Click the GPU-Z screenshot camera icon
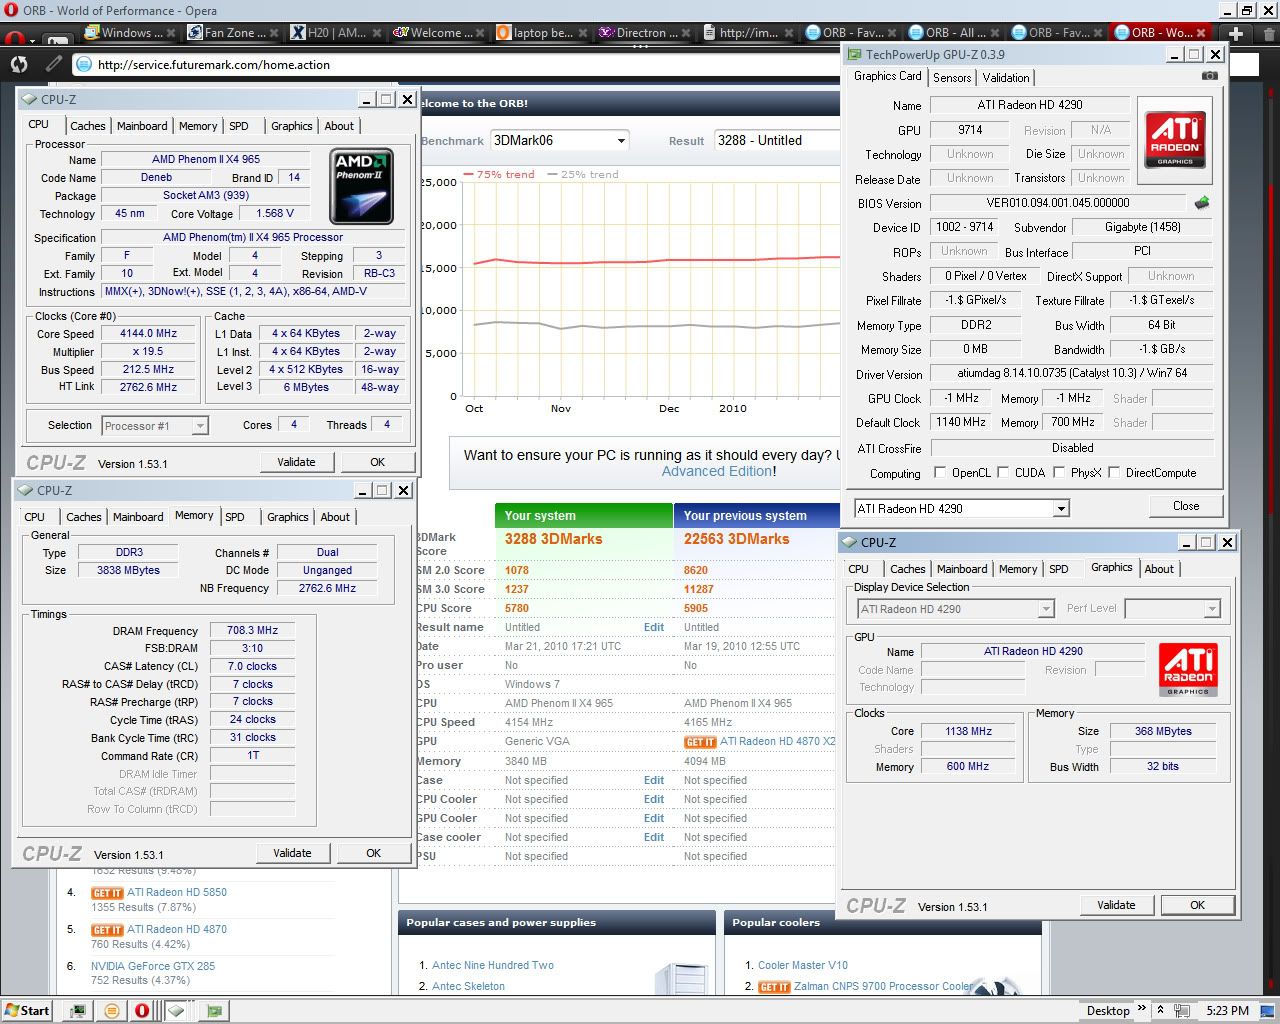The height and width of the screenshot is (1024, 1280). pyautogui.click(x=1209, y=76)
